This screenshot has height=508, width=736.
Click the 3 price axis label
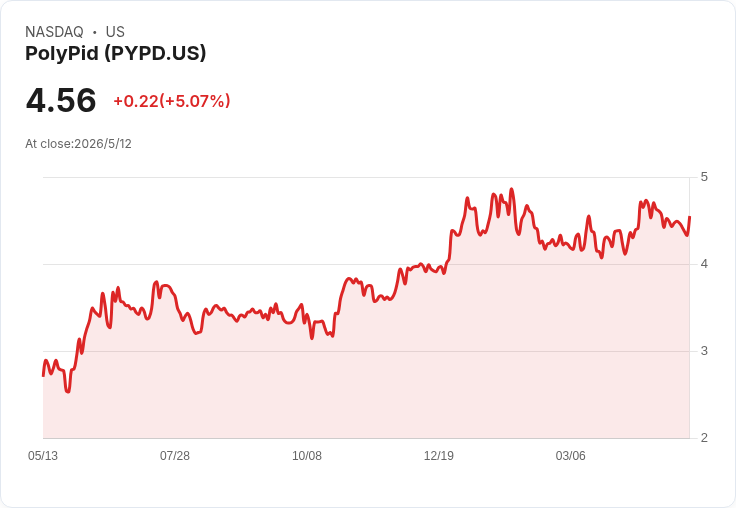704,351
